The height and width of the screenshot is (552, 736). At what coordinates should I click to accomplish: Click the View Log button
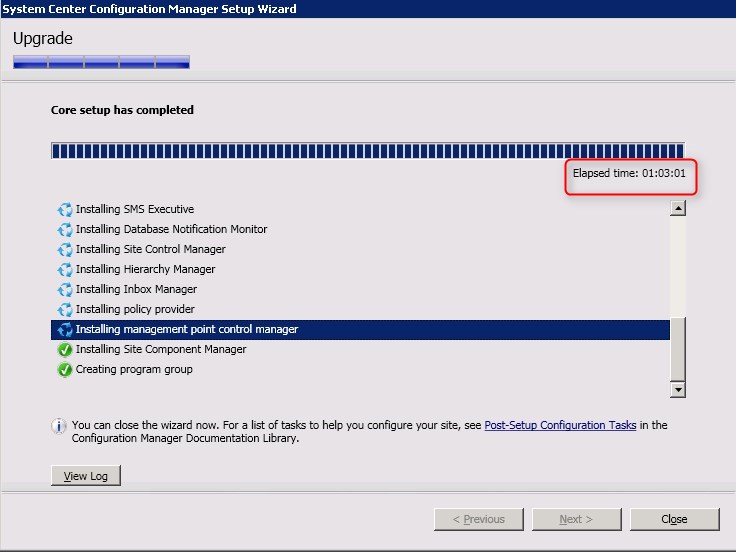point(85,475)
